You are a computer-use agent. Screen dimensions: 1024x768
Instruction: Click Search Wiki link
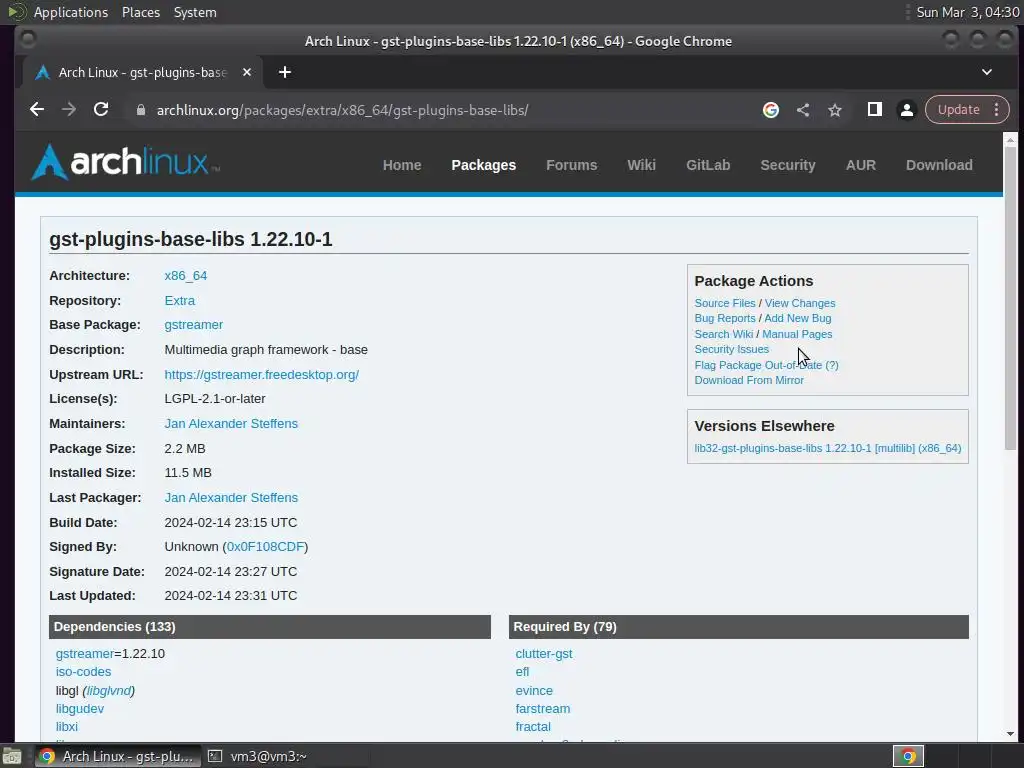point(724,334)
